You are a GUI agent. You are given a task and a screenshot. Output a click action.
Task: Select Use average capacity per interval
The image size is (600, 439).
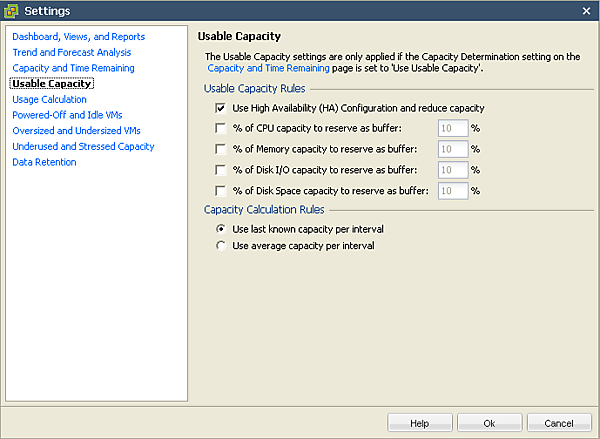pos(221,245)
